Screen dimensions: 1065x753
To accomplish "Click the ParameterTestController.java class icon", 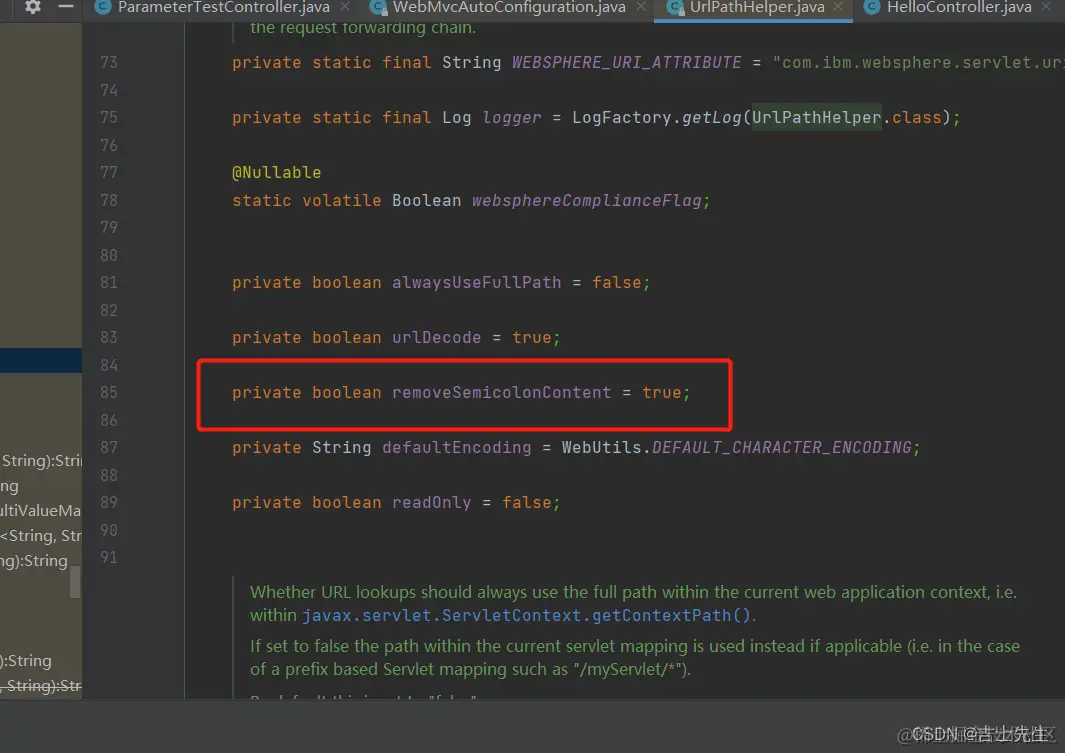I will [103, 7].
